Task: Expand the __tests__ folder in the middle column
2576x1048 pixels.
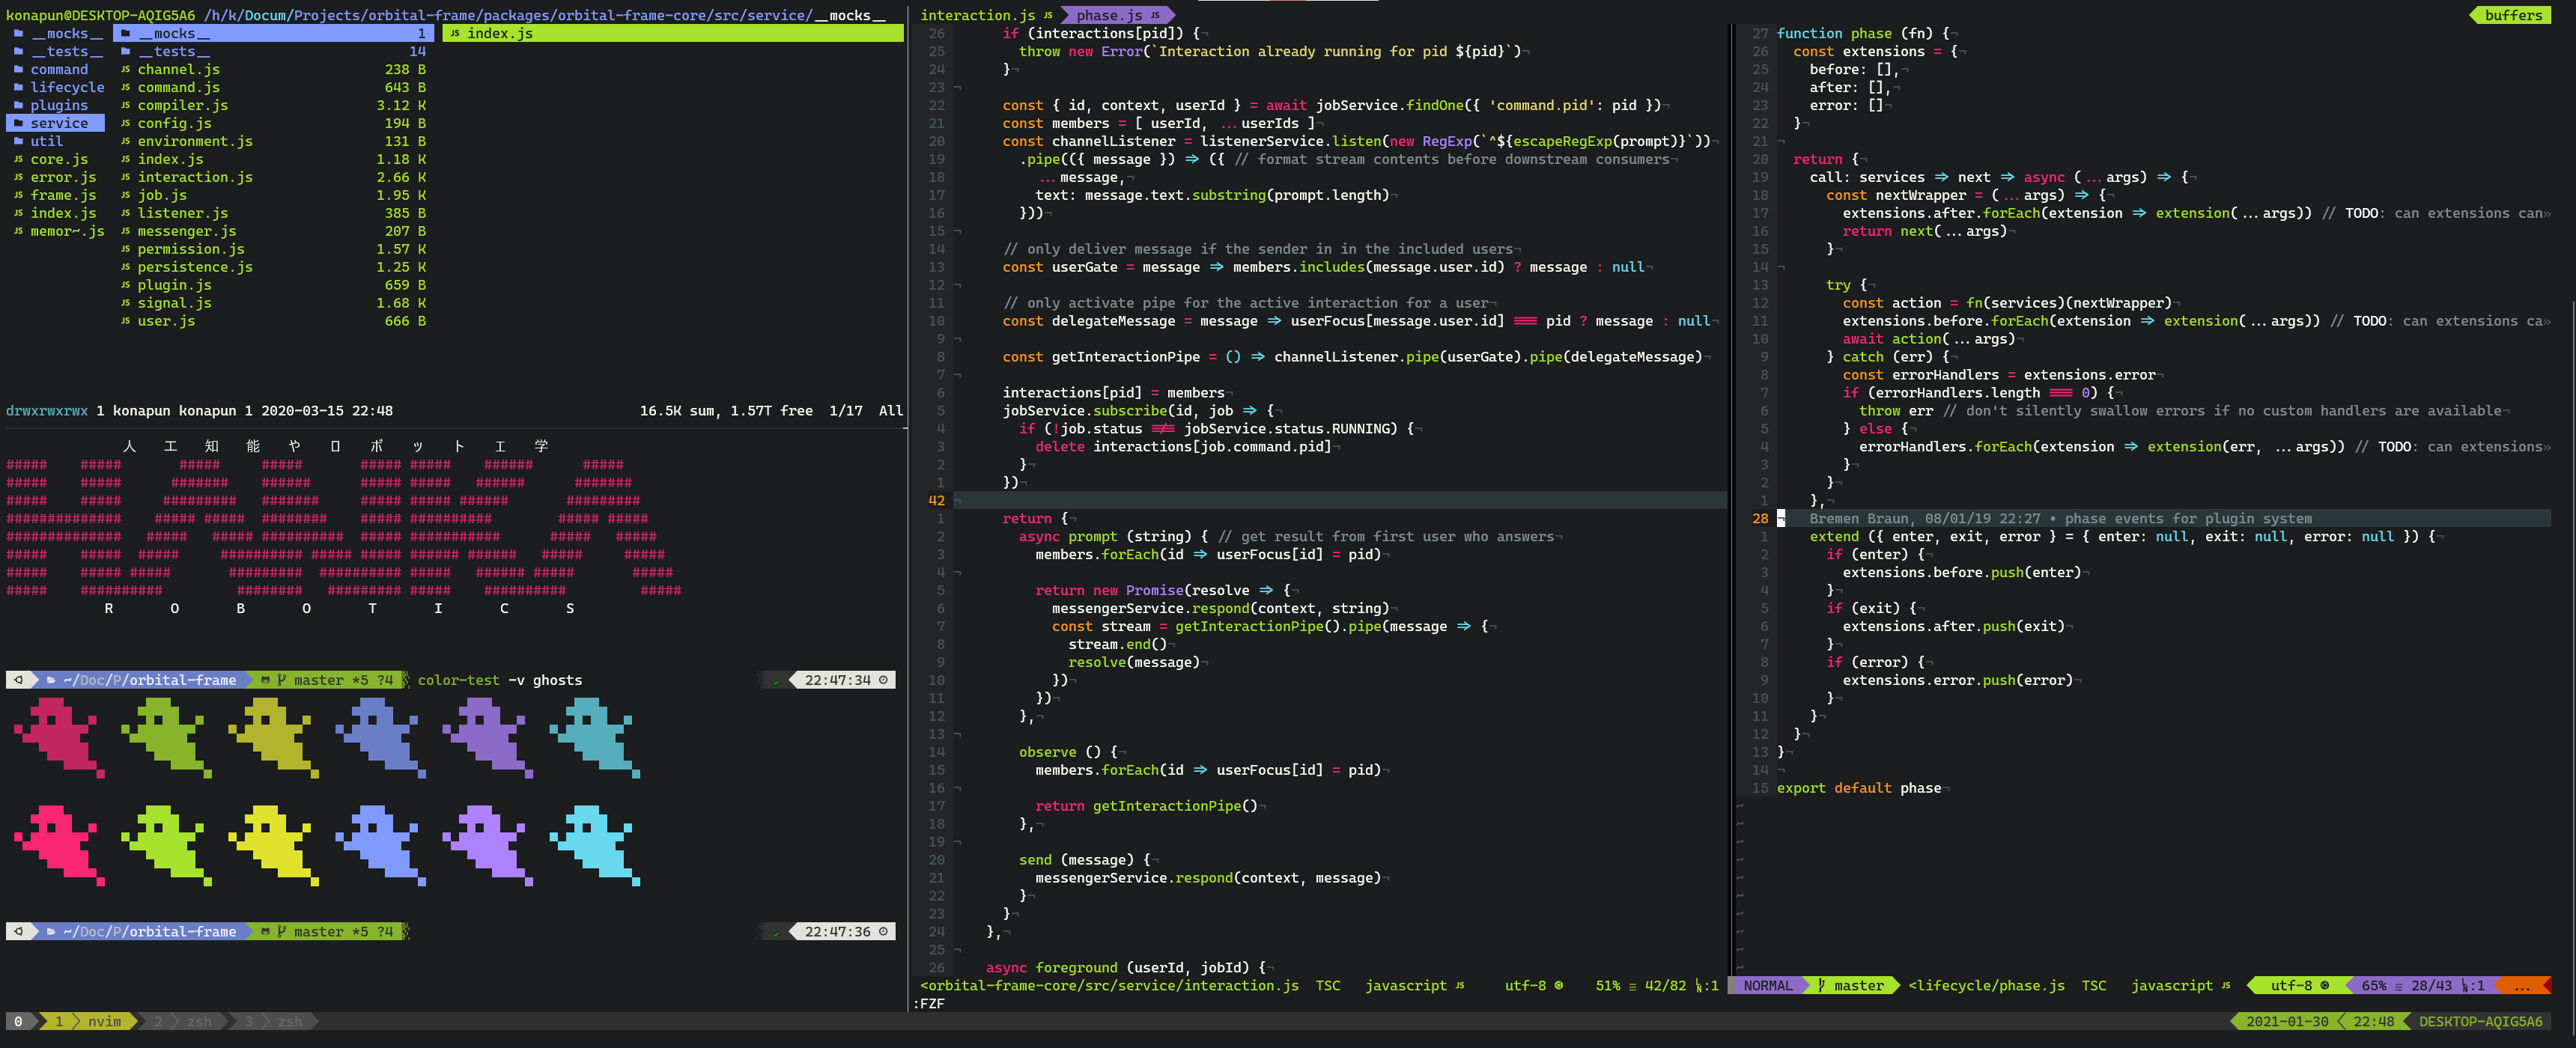Action: (174, 51)
